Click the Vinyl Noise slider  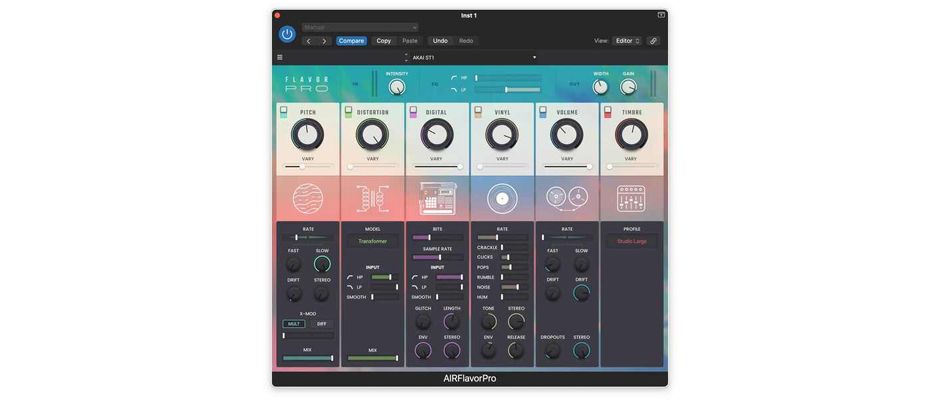514,287
